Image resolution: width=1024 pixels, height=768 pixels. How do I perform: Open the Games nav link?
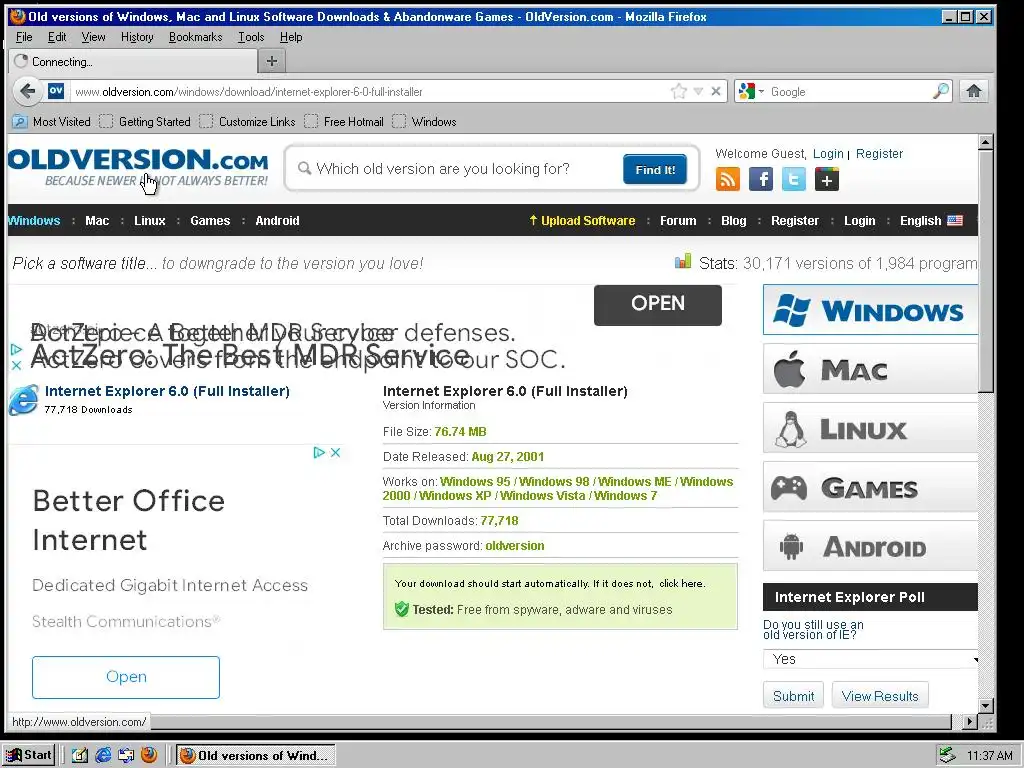click(x=210, y=221)
